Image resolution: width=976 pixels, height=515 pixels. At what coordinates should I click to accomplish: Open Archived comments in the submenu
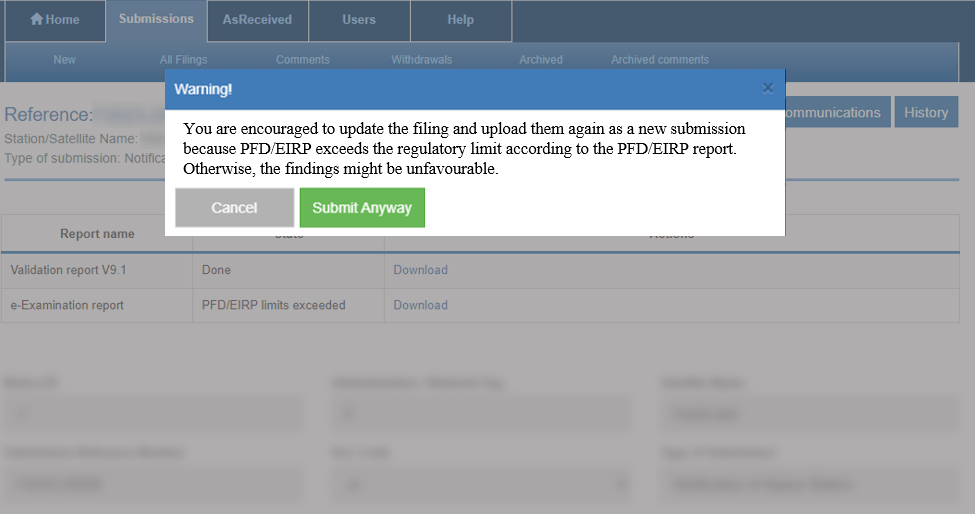[x=660, y=60]
